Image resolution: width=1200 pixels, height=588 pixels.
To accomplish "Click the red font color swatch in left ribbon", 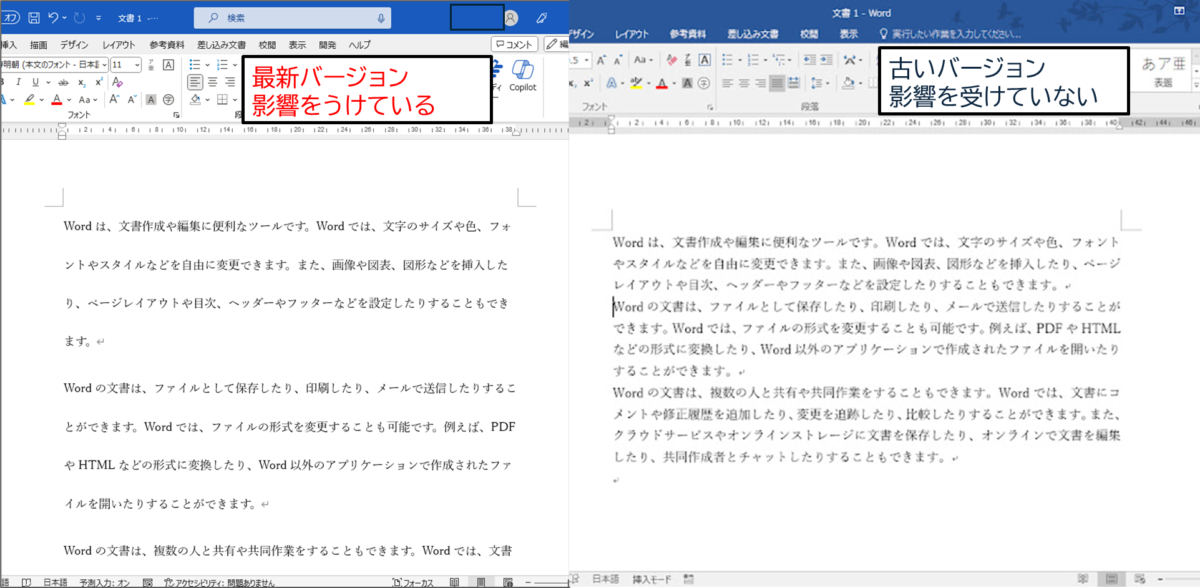I will click(x=55, y=100).
